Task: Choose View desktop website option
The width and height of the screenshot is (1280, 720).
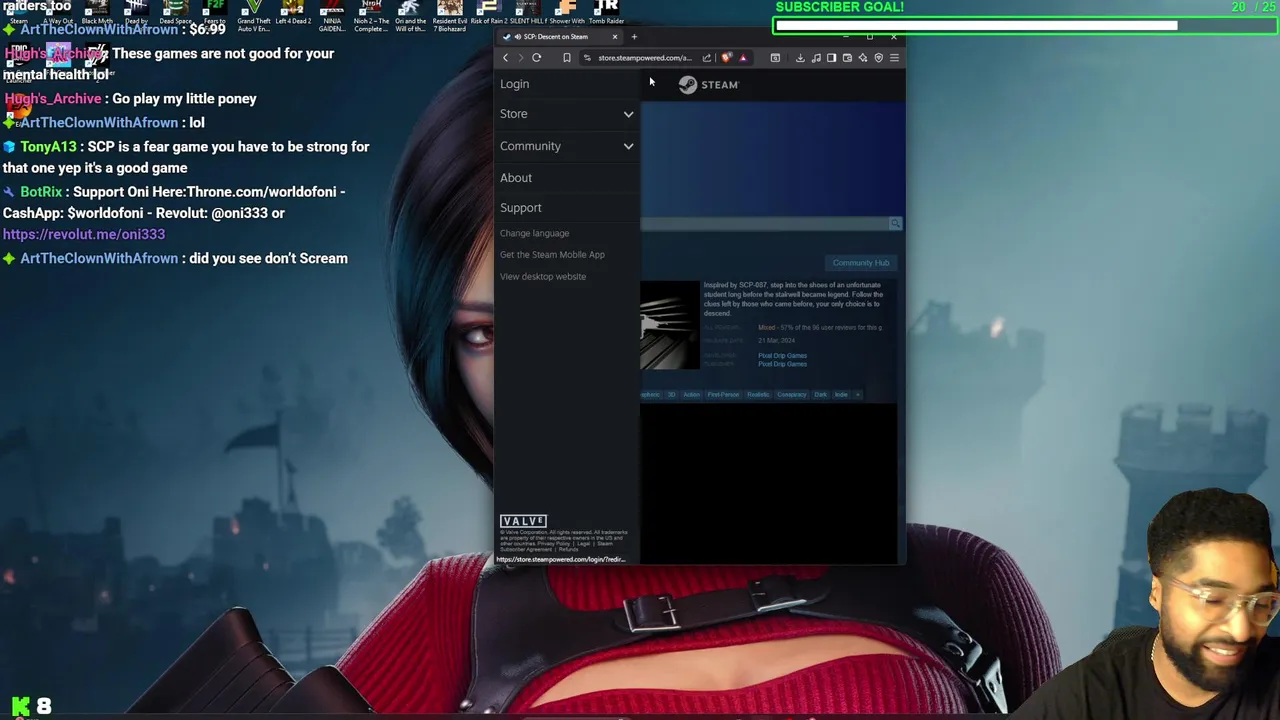Action: pyautogui.click(x=543, y=277)
